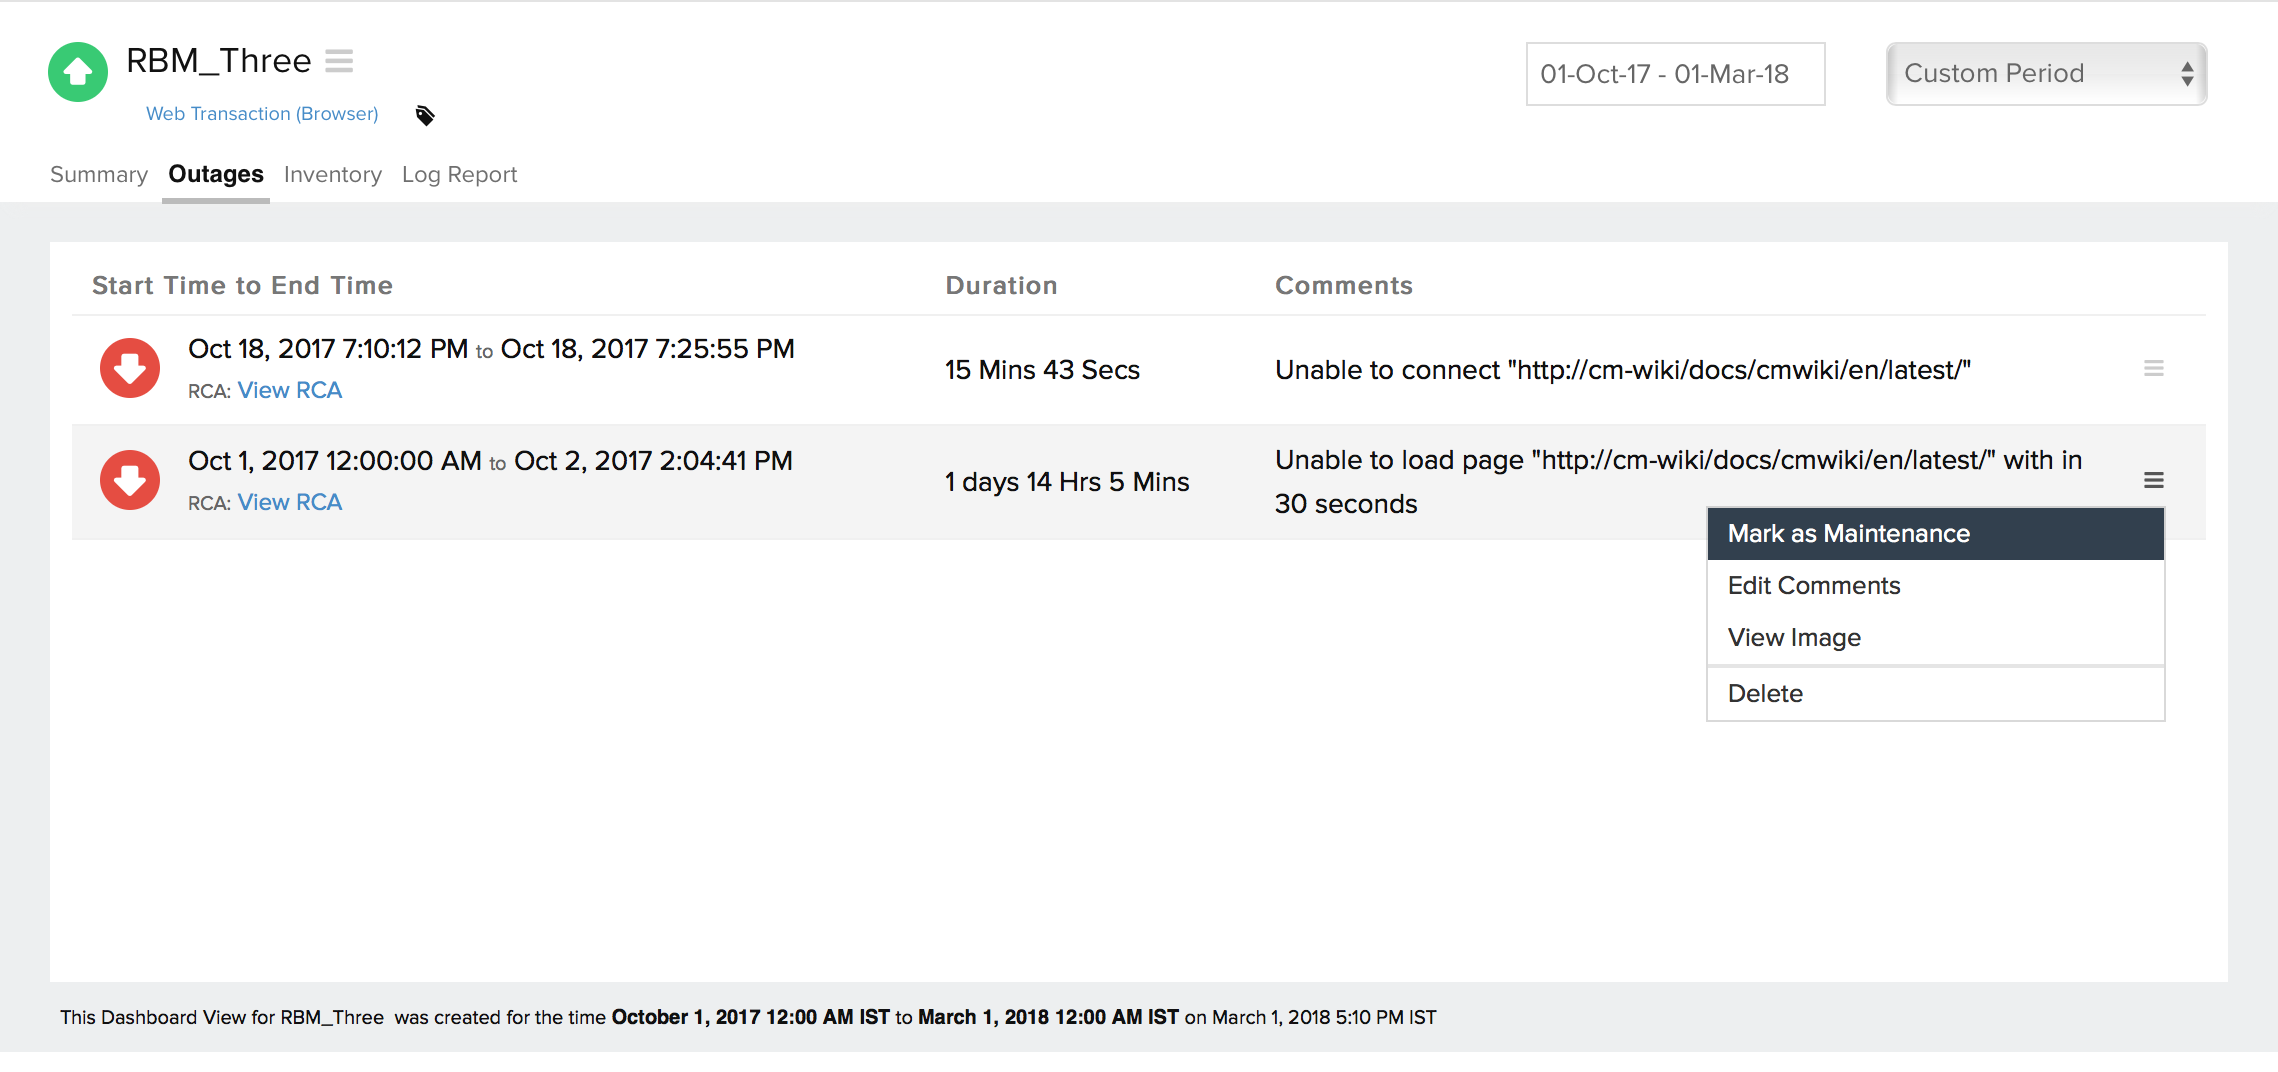
Task: Click View Image menu option
Action: click(x=1794, y=638)
